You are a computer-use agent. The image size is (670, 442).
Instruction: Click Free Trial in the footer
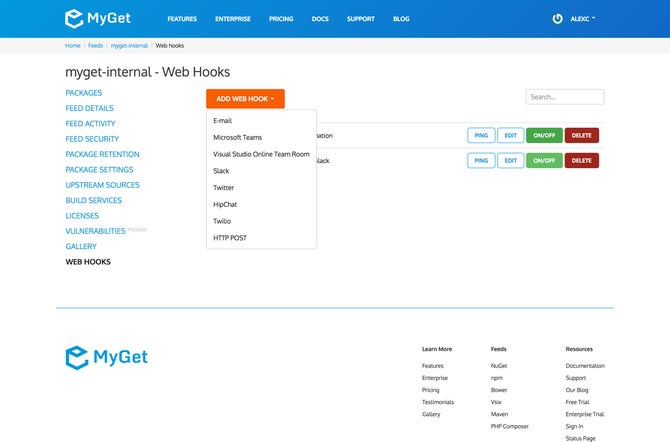577,402
